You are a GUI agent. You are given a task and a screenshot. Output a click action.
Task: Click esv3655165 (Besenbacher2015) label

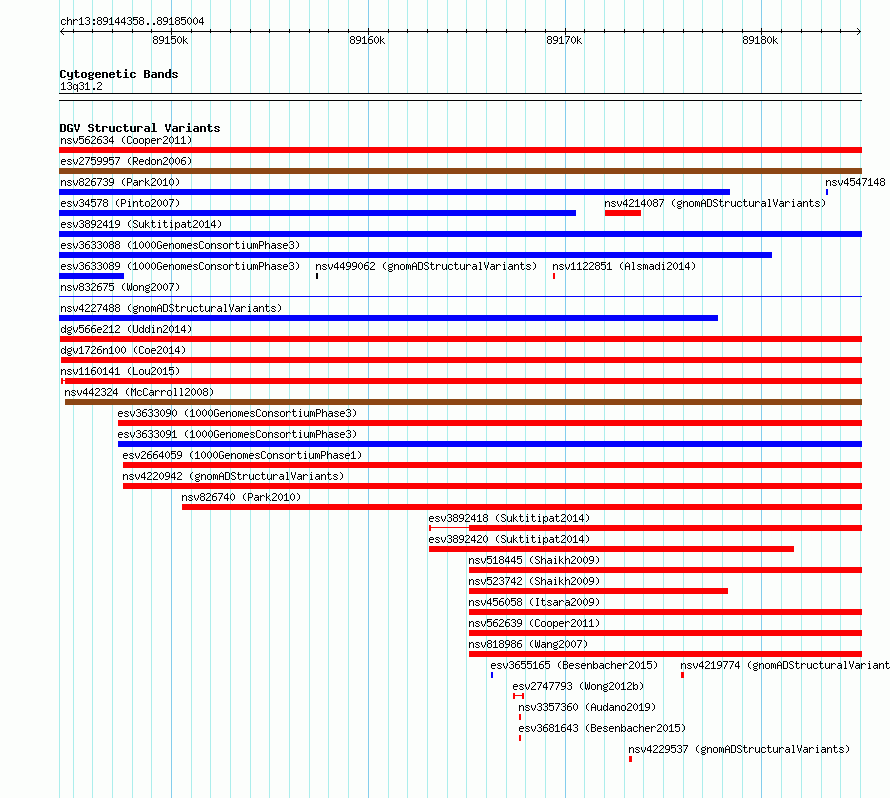point(574,665)
